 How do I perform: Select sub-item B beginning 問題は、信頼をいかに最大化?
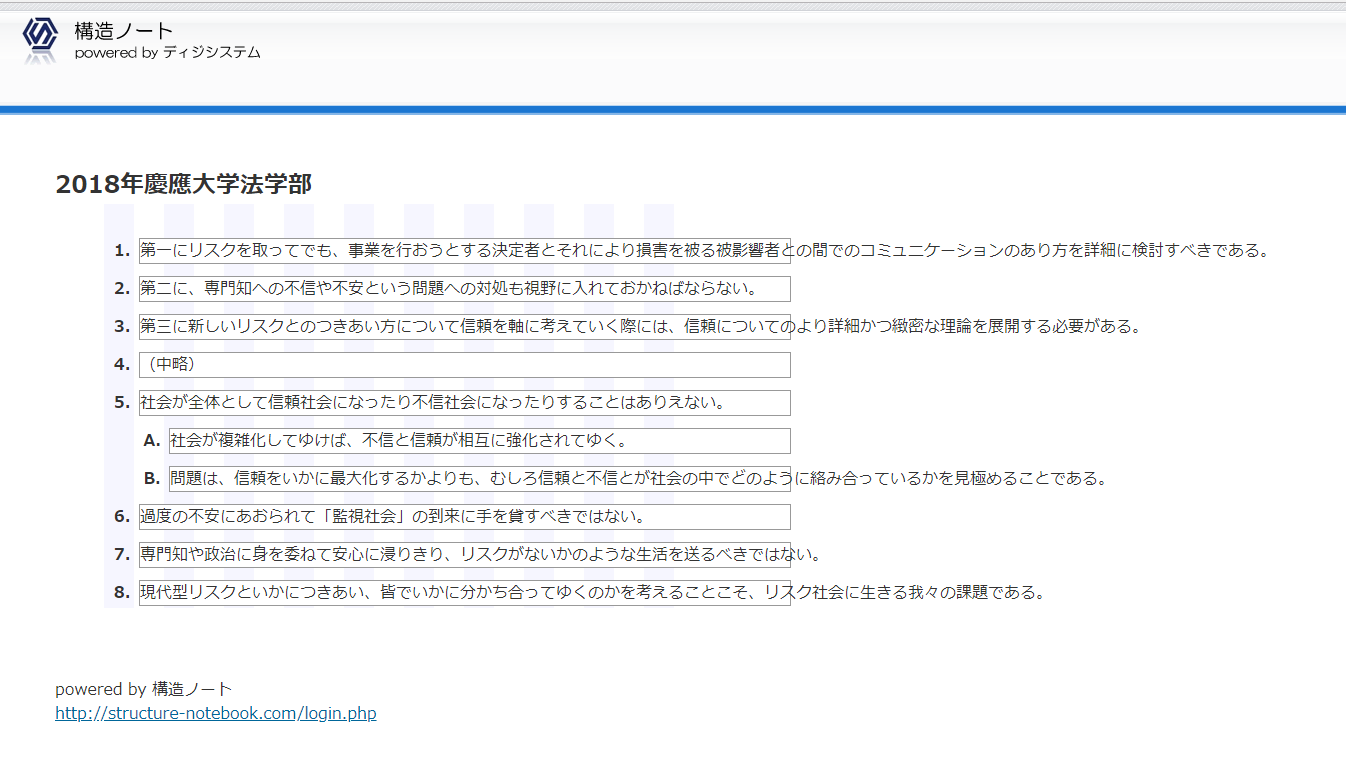pyautogui.click(x=479, y=479)
